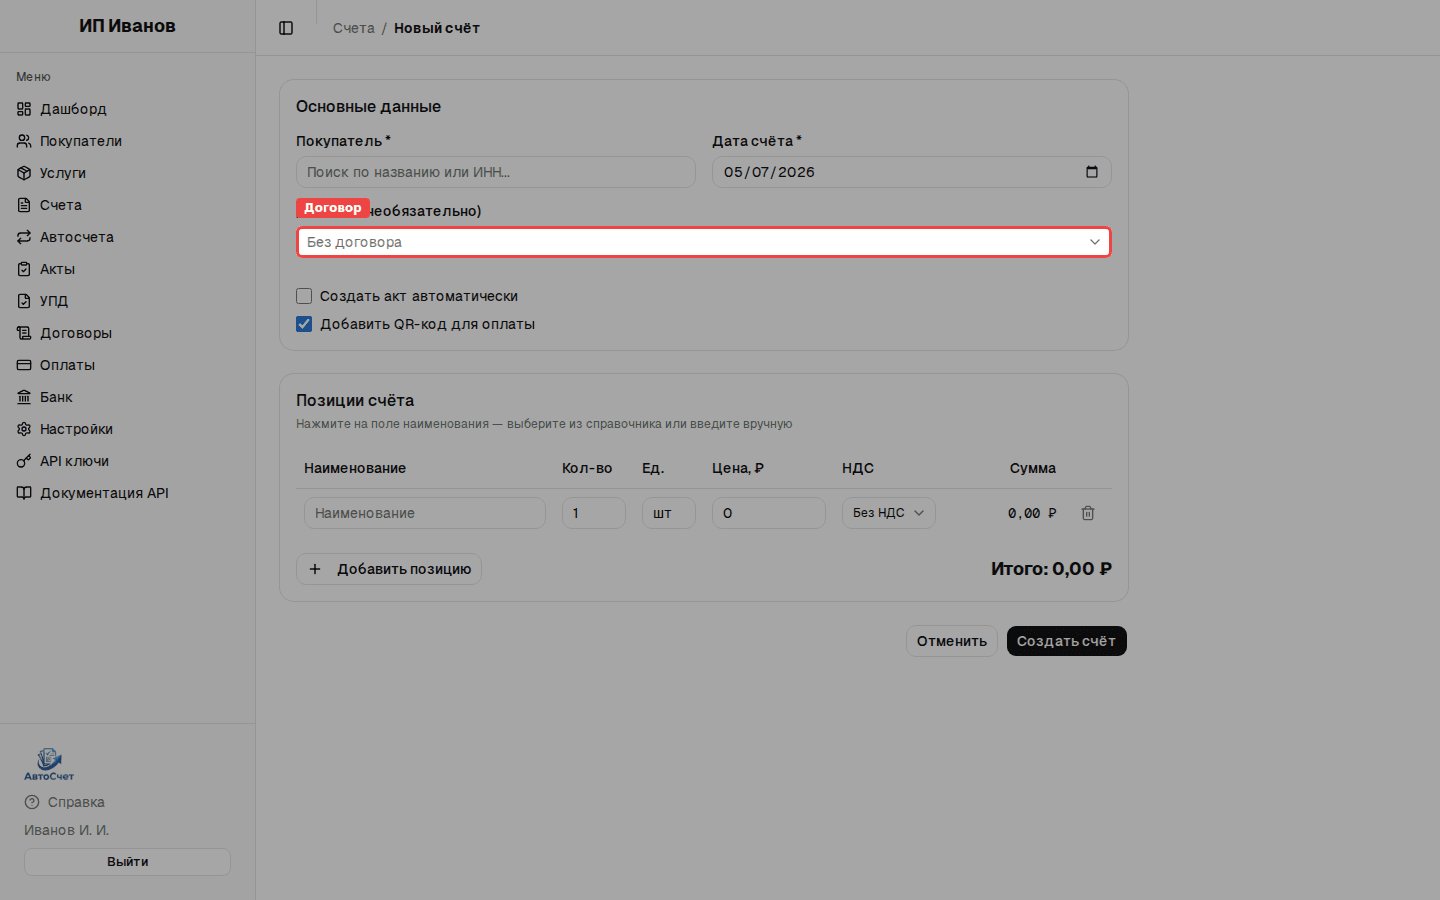Open API ключи in sidebar

pos(127,461)
